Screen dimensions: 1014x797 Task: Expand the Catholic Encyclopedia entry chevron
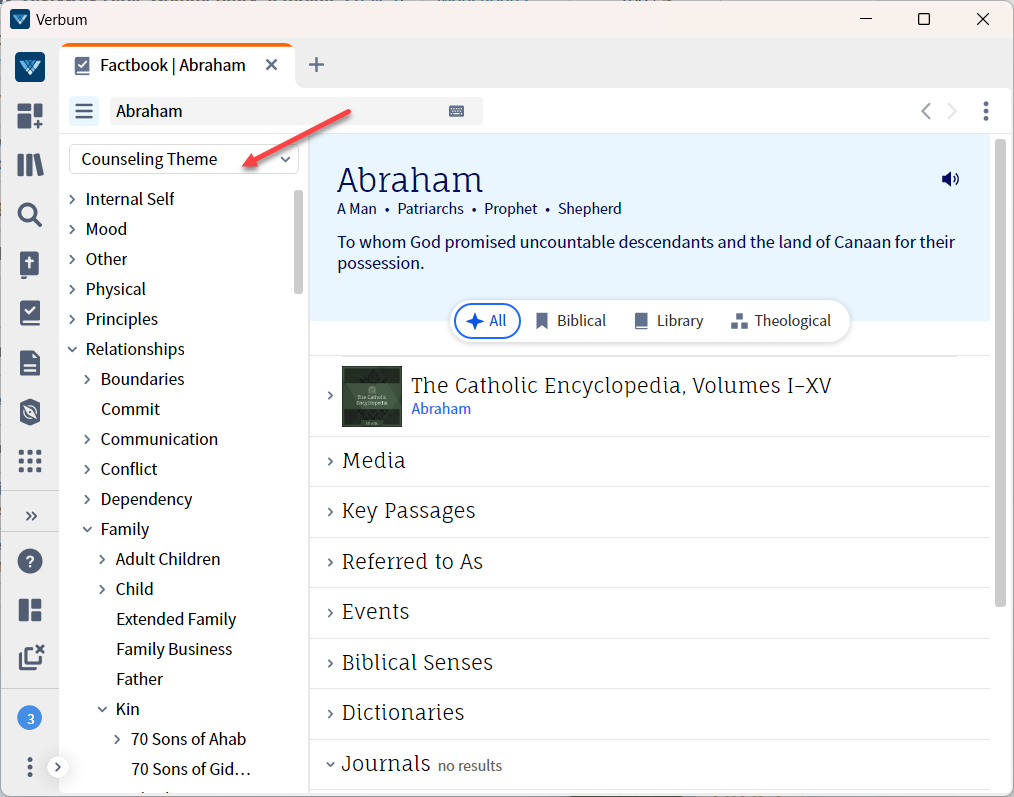click(330, 395)
